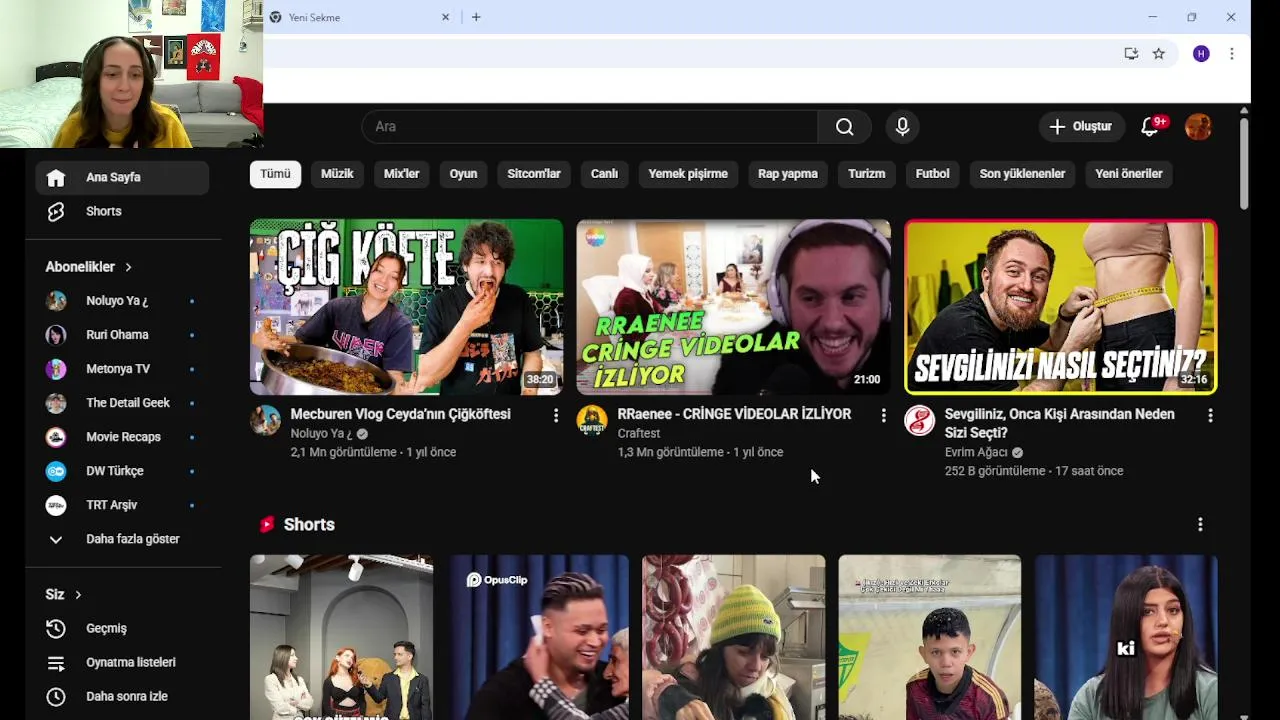The image size is (1280, 720).
Task: Select Yeni öneriler filter chip
Action: pos(1128,174)
